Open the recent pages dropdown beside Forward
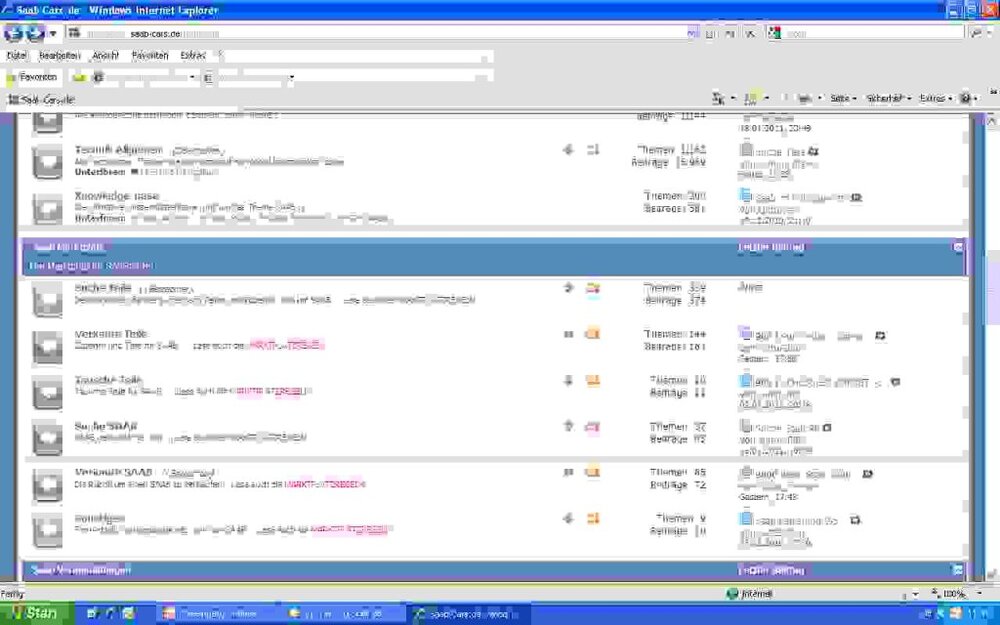This screenshot has height=625, width=1000. point(54,33)
